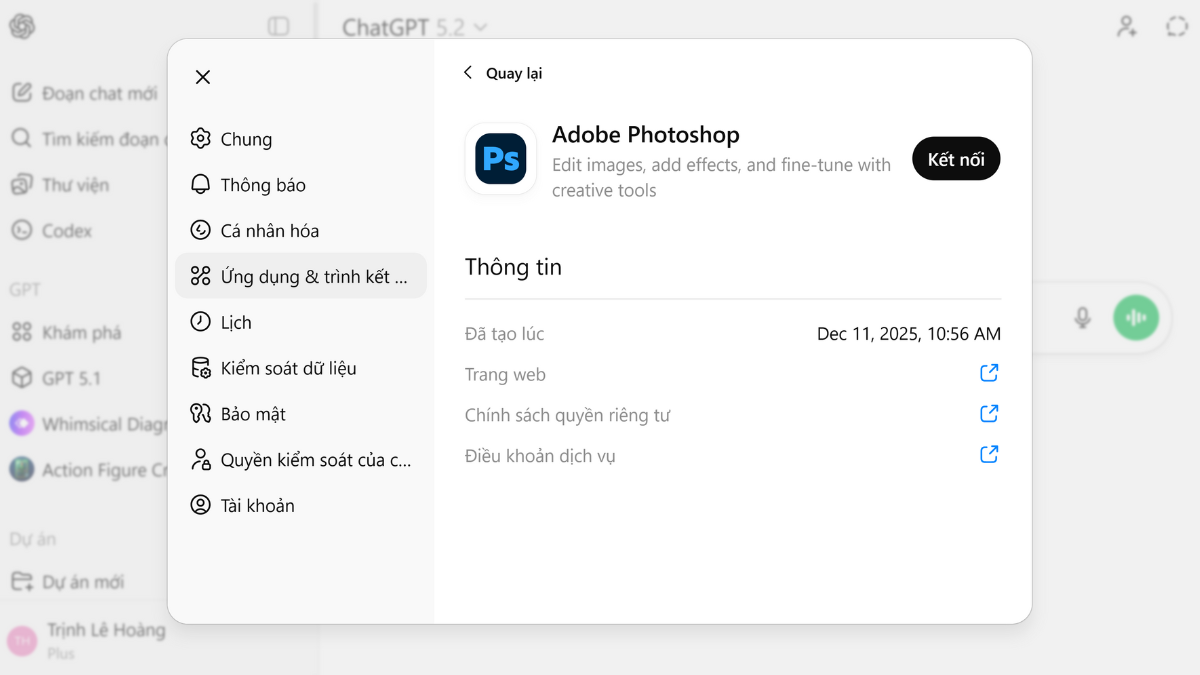Screen dimensions: 1200x675
Task: Expand the ChatGPT 5.2 model dropdown
Action: pos(414,27)
